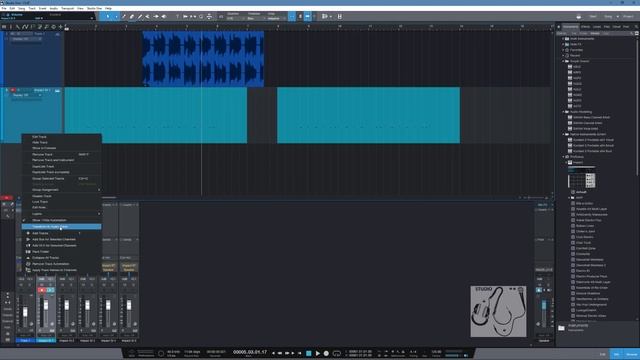
Task: Open the Transport menu
Action: coord(67,8)
